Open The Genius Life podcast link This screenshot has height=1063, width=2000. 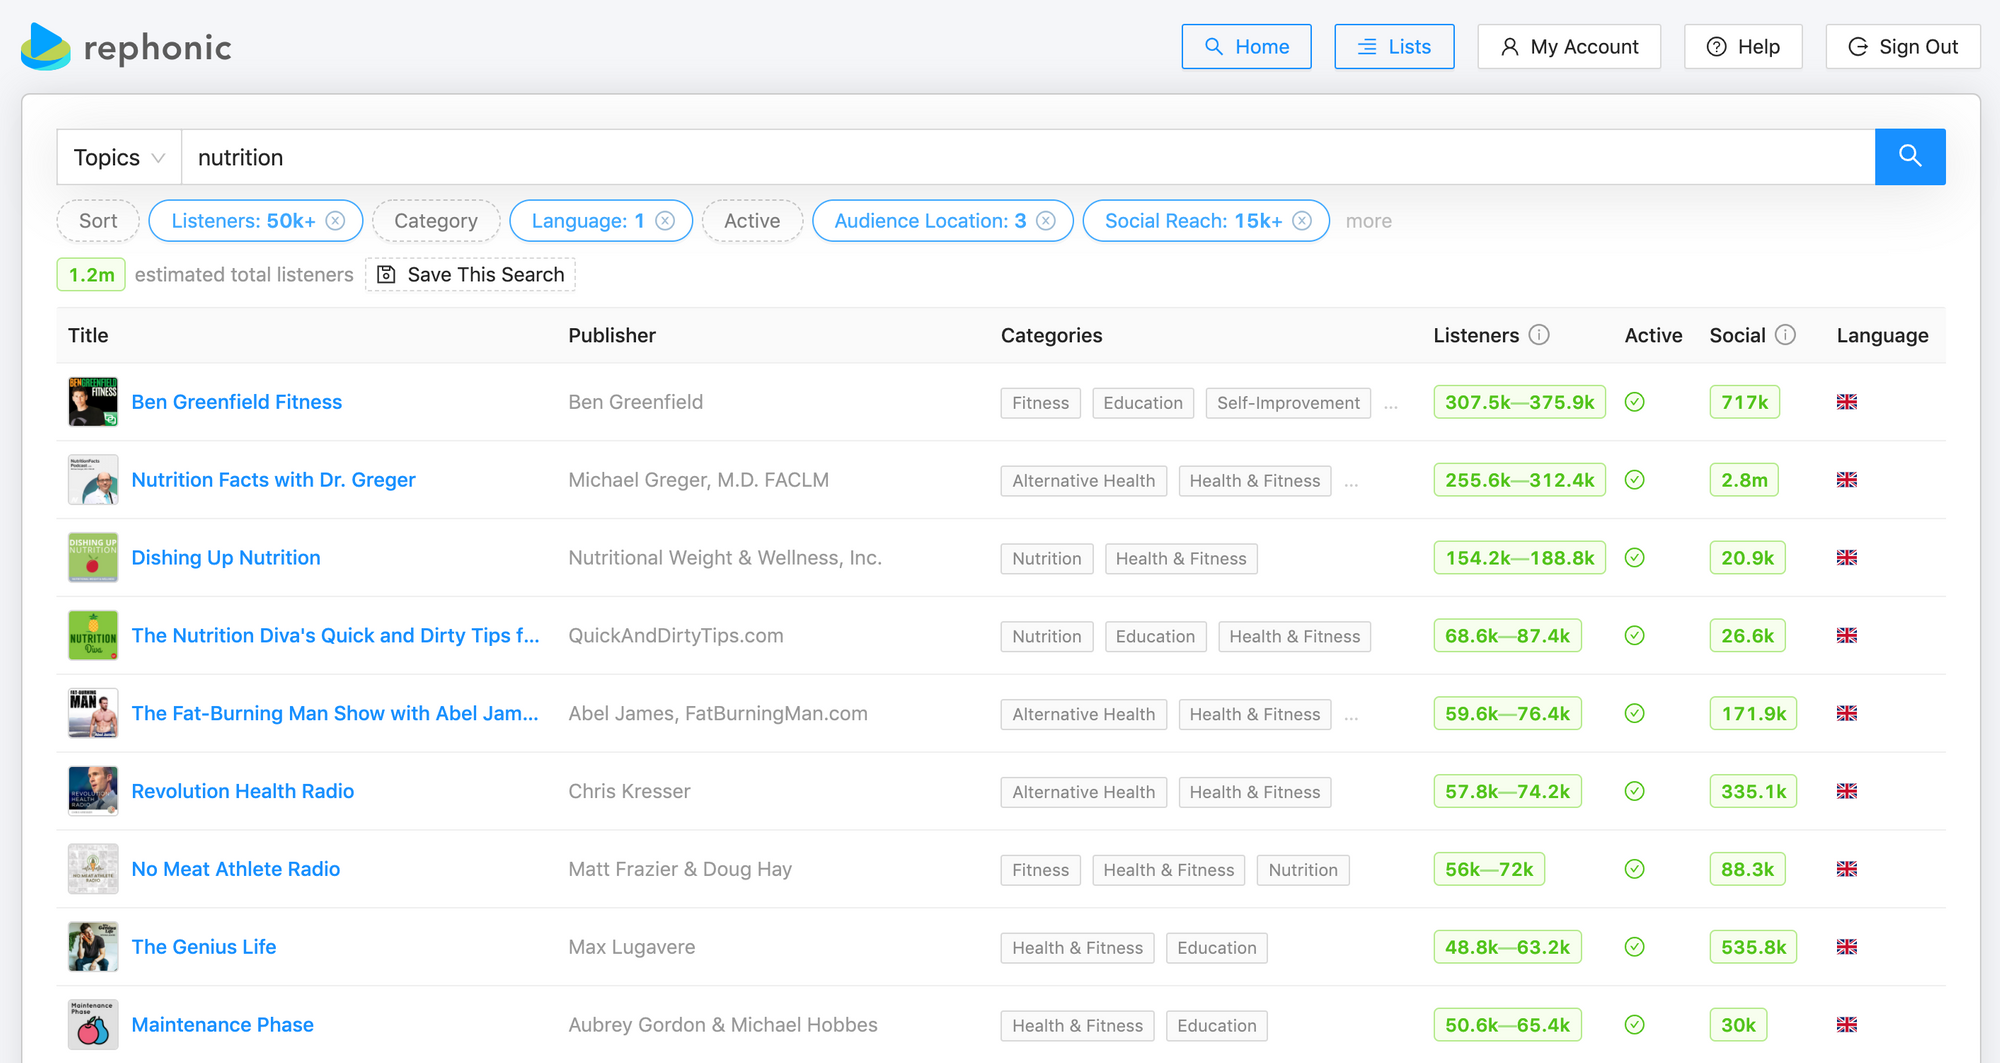point(204,947)
